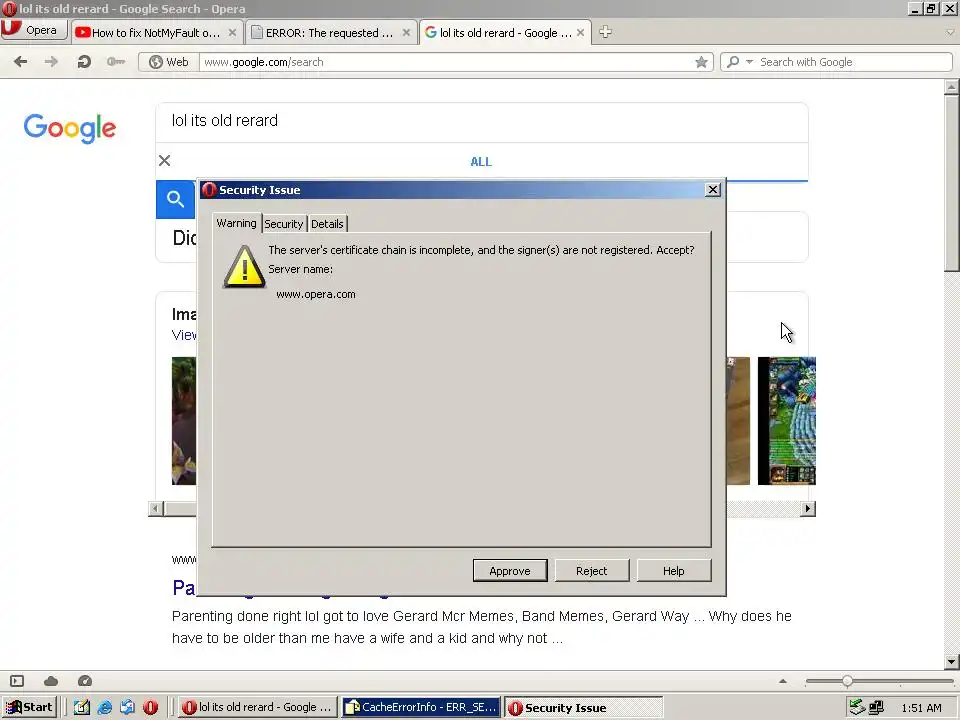Select the ALL results filter
This screenshot has height=720, width=960.
[x=481, y=162]
